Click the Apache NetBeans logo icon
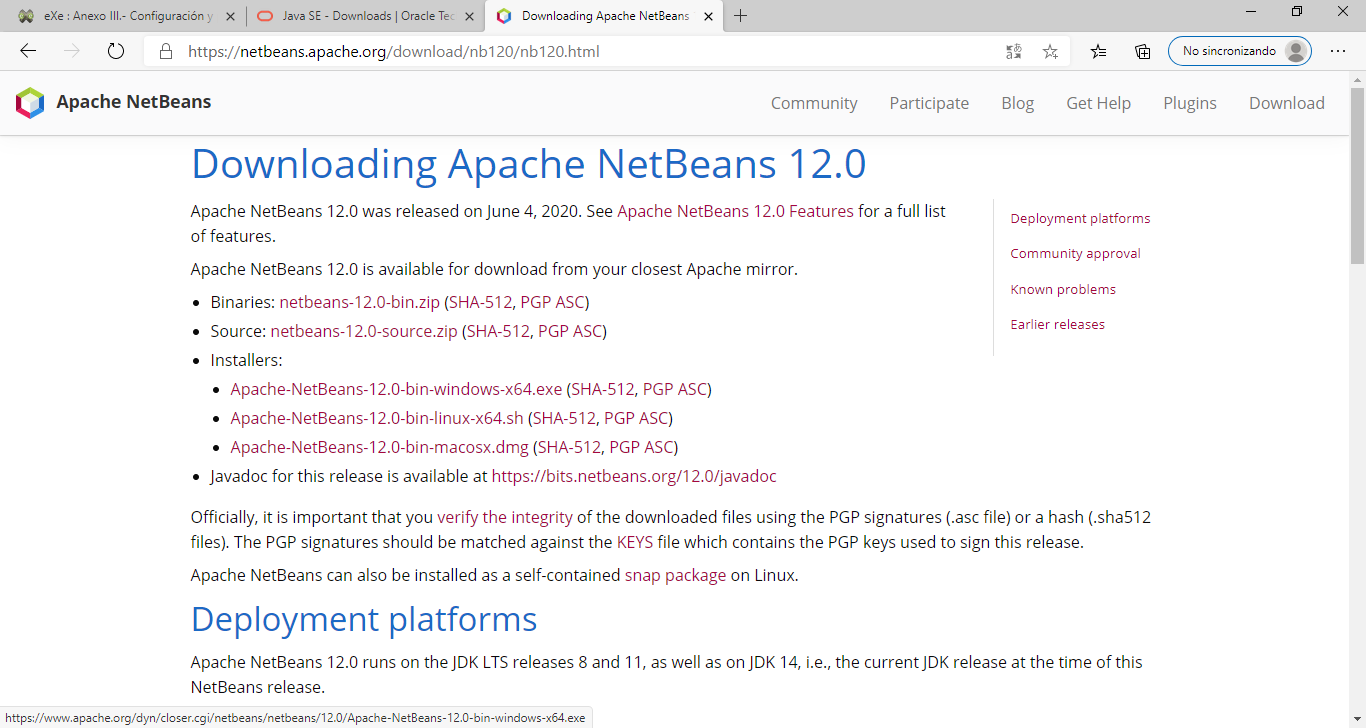This screenshot has height=728, width=1366. click(x=30, y=102)
